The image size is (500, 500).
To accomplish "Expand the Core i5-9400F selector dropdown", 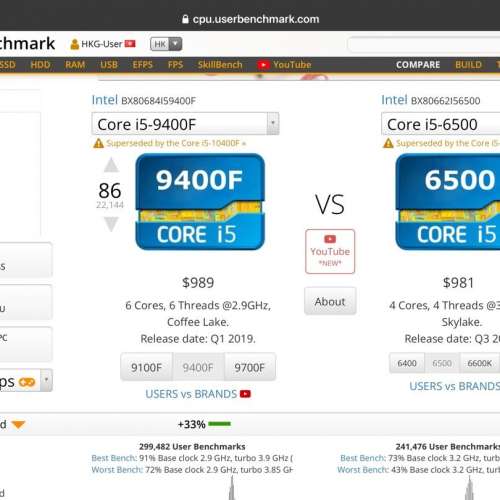I will (x=273, y=124).
